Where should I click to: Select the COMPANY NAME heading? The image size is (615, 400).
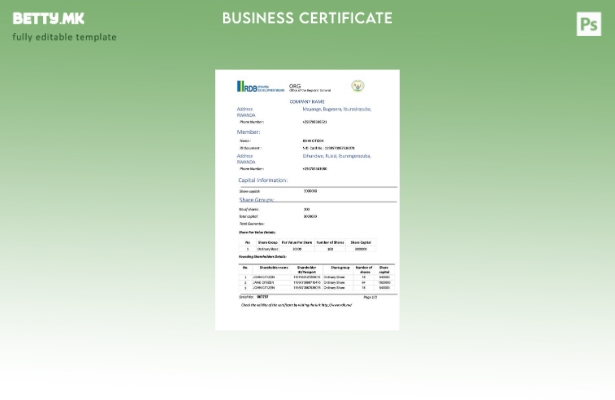tap(307, 101)
